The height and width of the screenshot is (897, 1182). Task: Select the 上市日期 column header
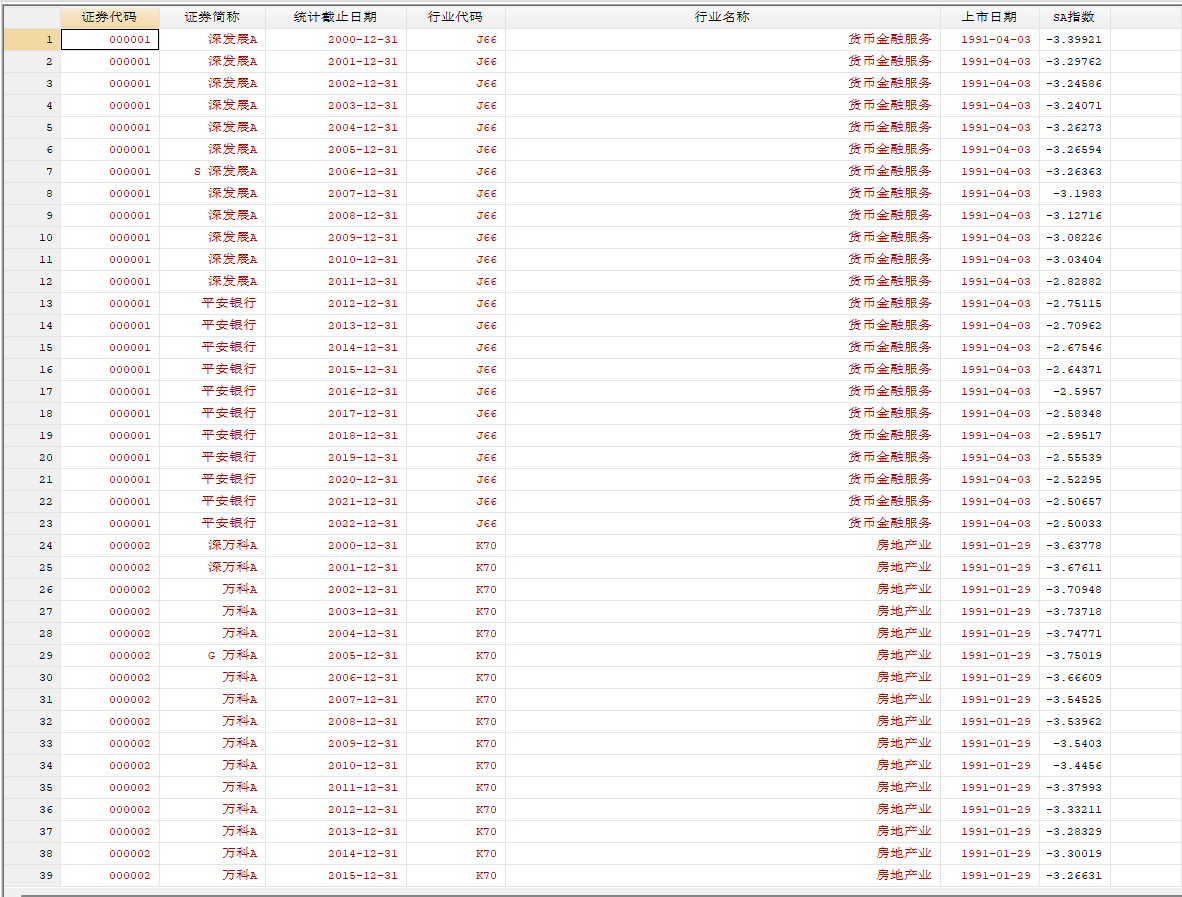coord(989,17)
